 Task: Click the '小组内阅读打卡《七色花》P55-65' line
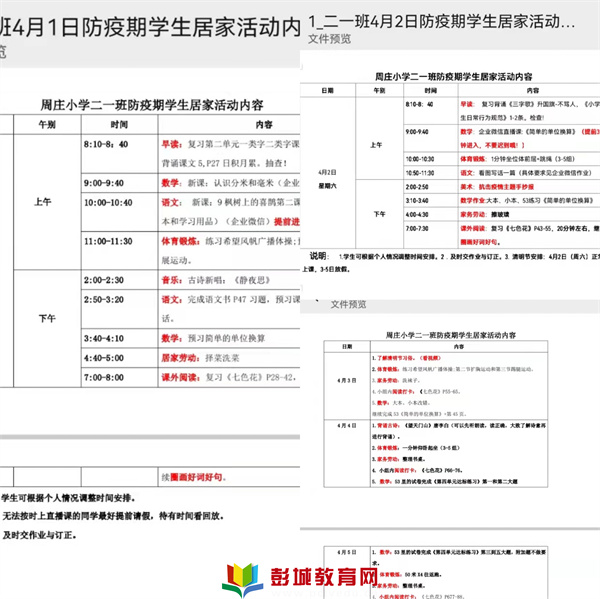click(x=416, y=392)
